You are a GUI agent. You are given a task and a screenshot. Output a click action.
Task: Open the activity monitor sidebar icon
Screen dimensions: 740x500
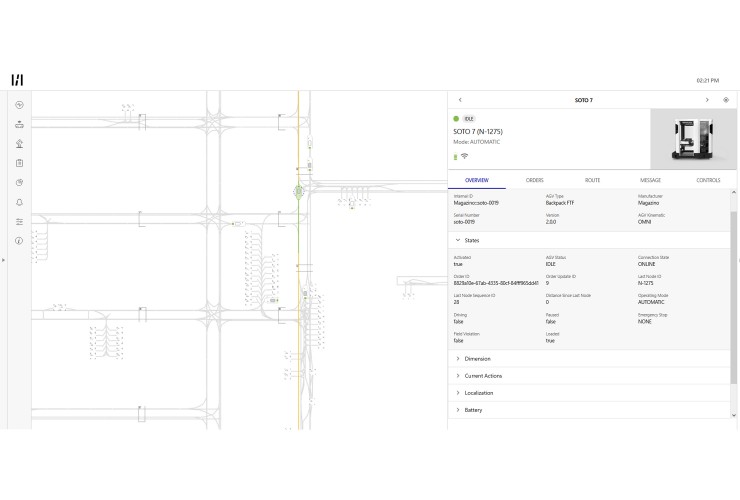click(19, 105)
